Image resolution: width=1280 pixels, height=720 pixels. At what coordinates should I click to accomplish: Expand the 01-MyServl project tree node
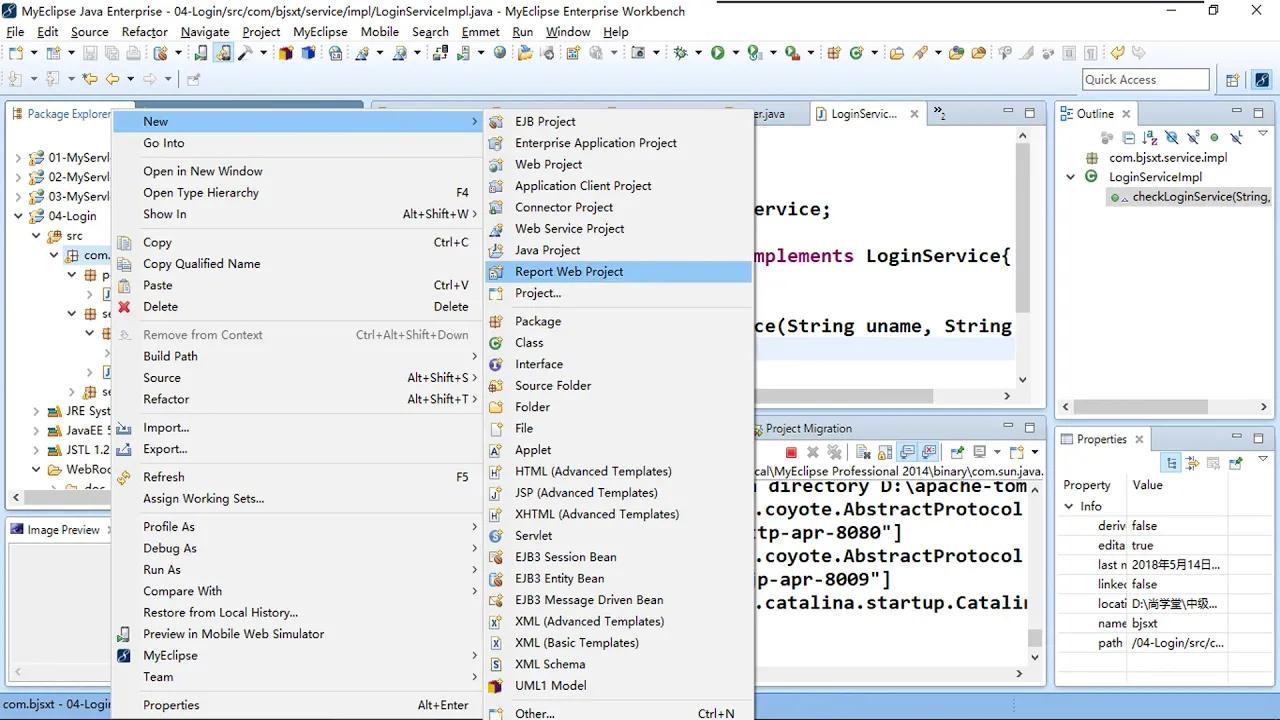[18, 158]
